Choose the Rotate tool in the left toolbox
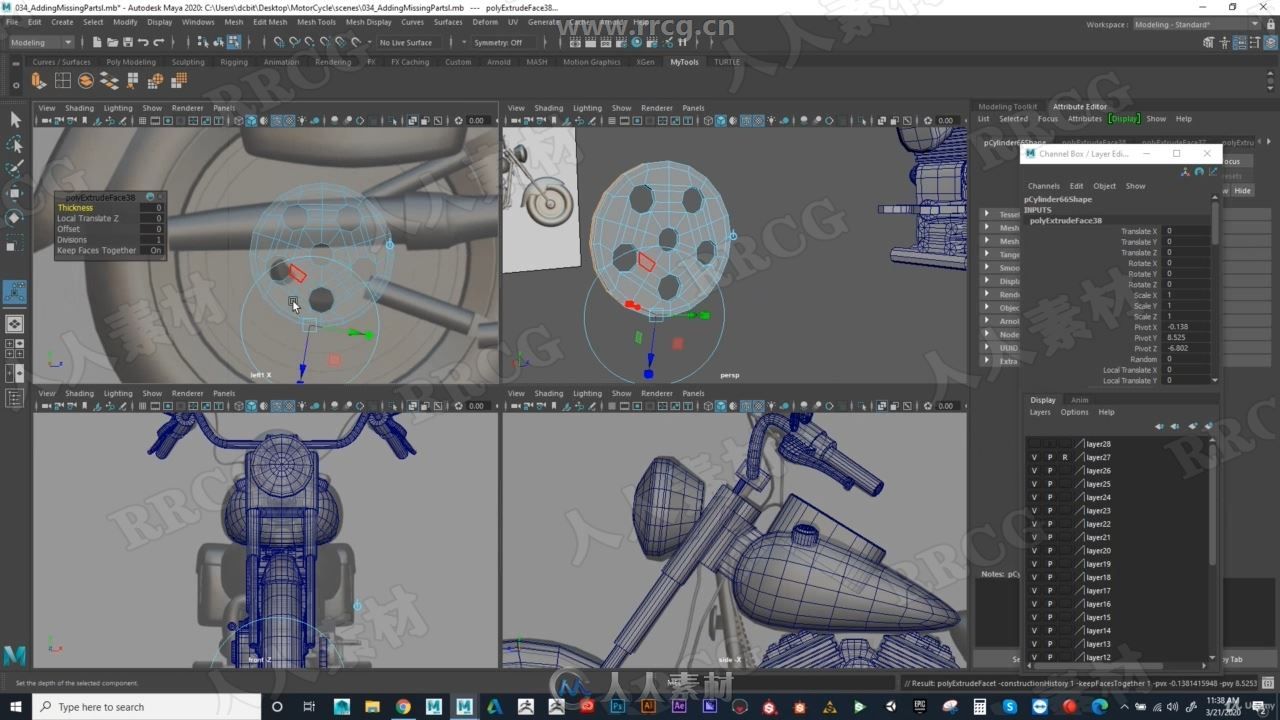This screenshot has width=1280, height=720. [15, 217]
